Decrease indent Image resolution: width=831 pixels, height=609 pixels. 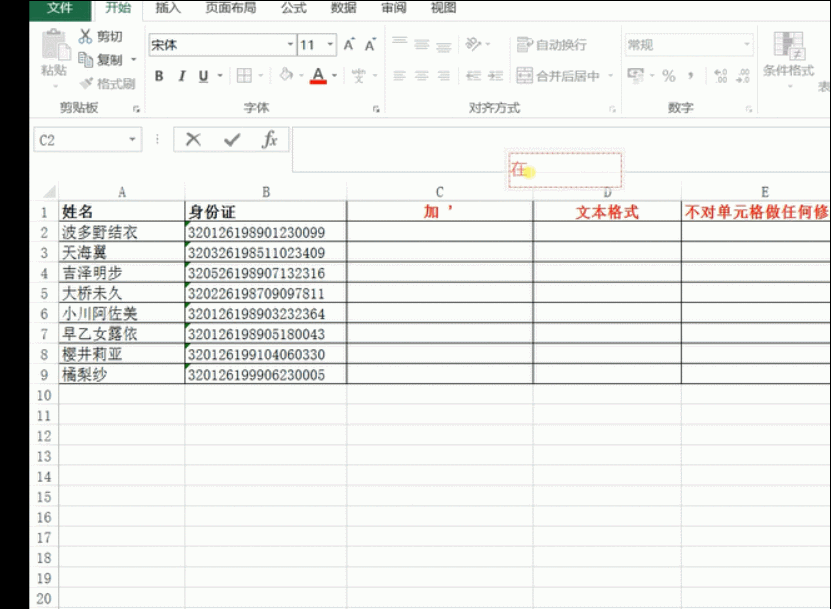click(x=473, y=76)
